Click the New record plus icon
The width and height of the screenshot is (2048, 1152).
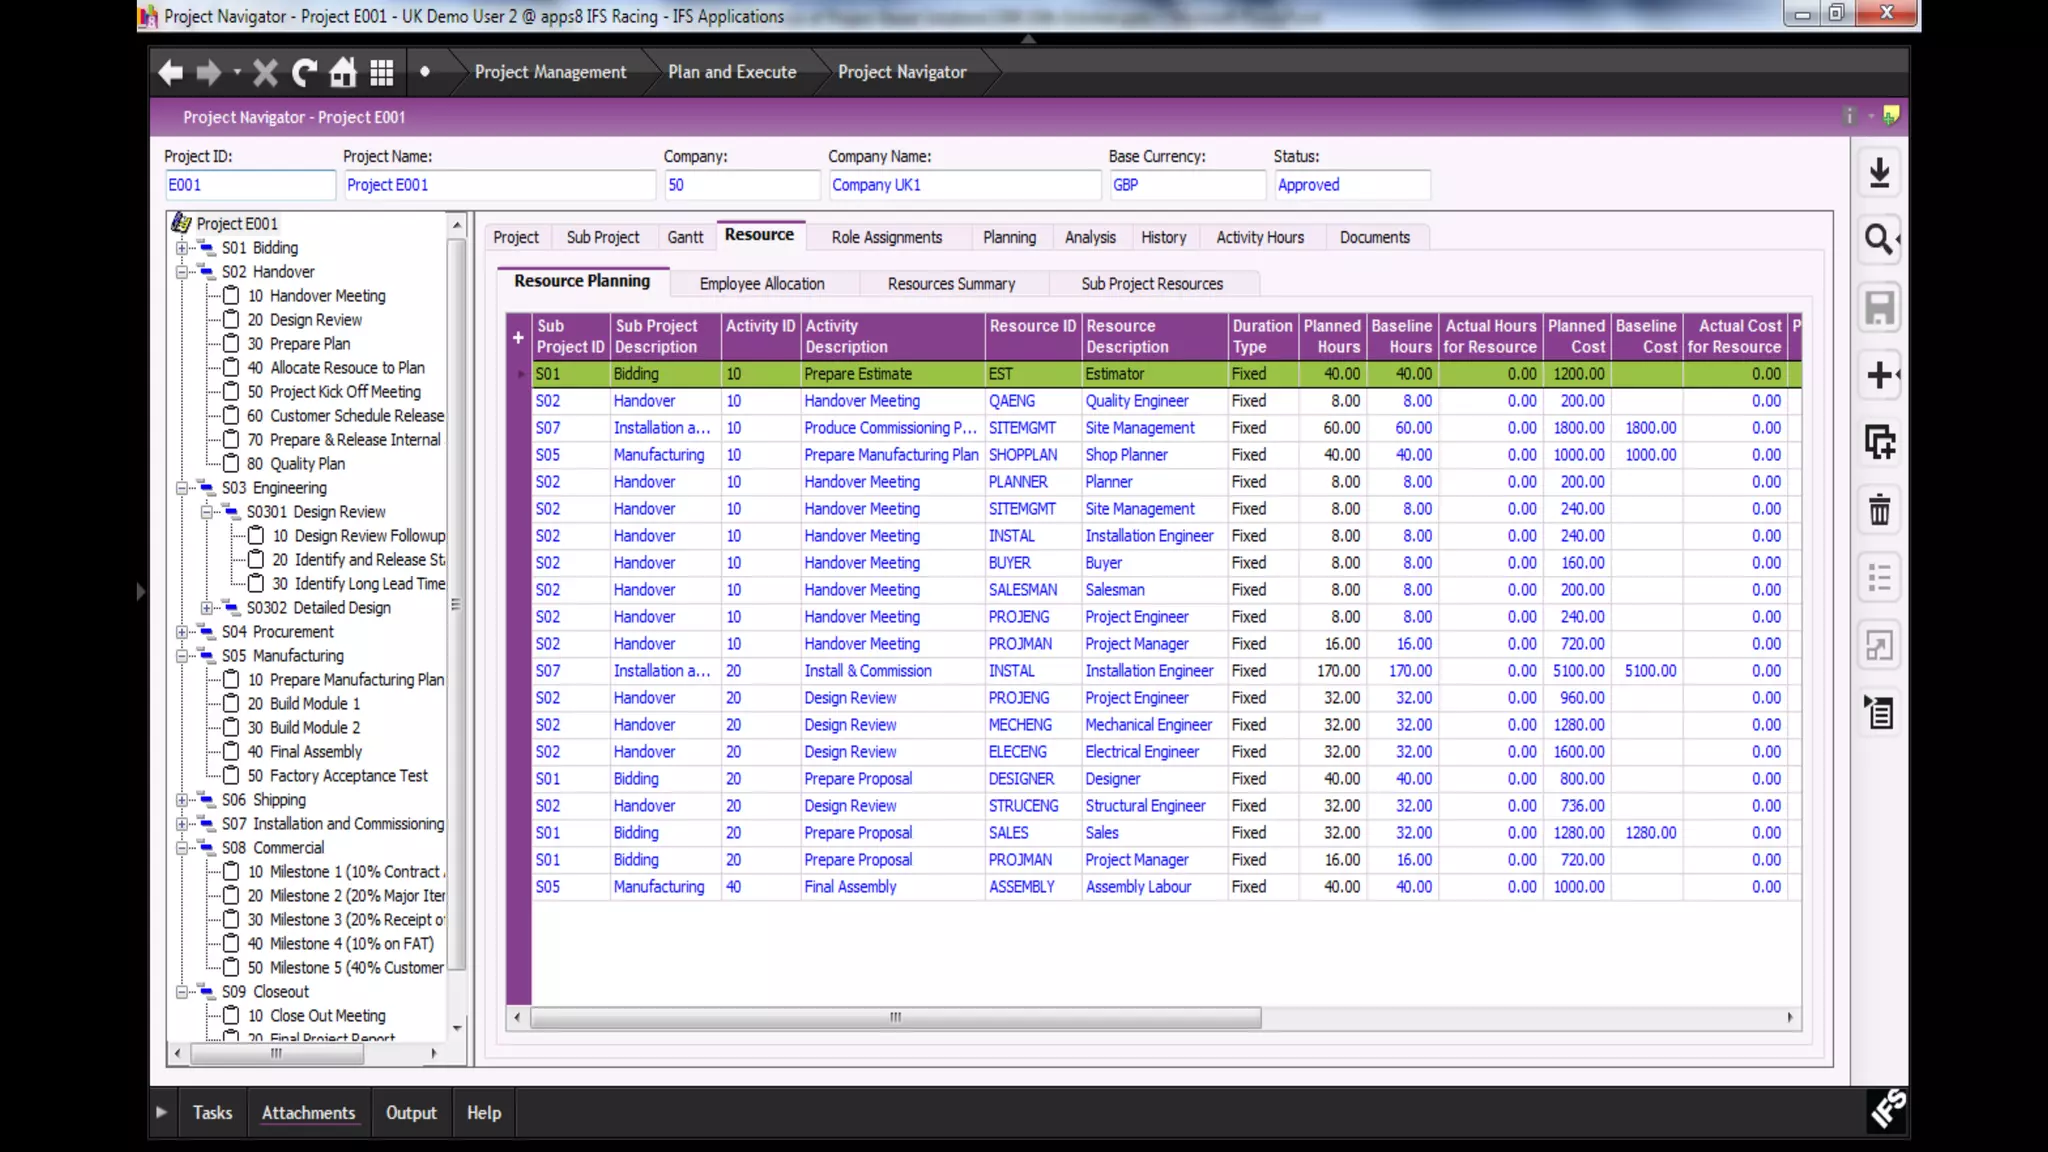(x=1879, y=375)
